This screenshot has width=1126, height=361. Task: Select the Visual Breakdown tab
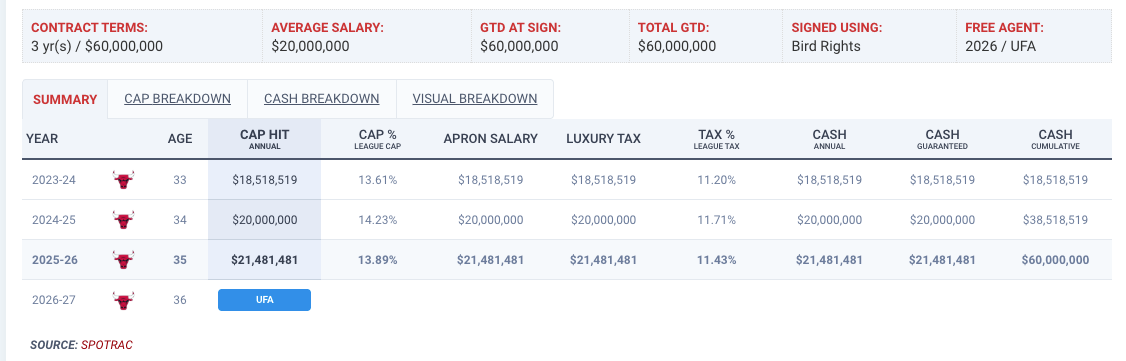coord(475,99)
